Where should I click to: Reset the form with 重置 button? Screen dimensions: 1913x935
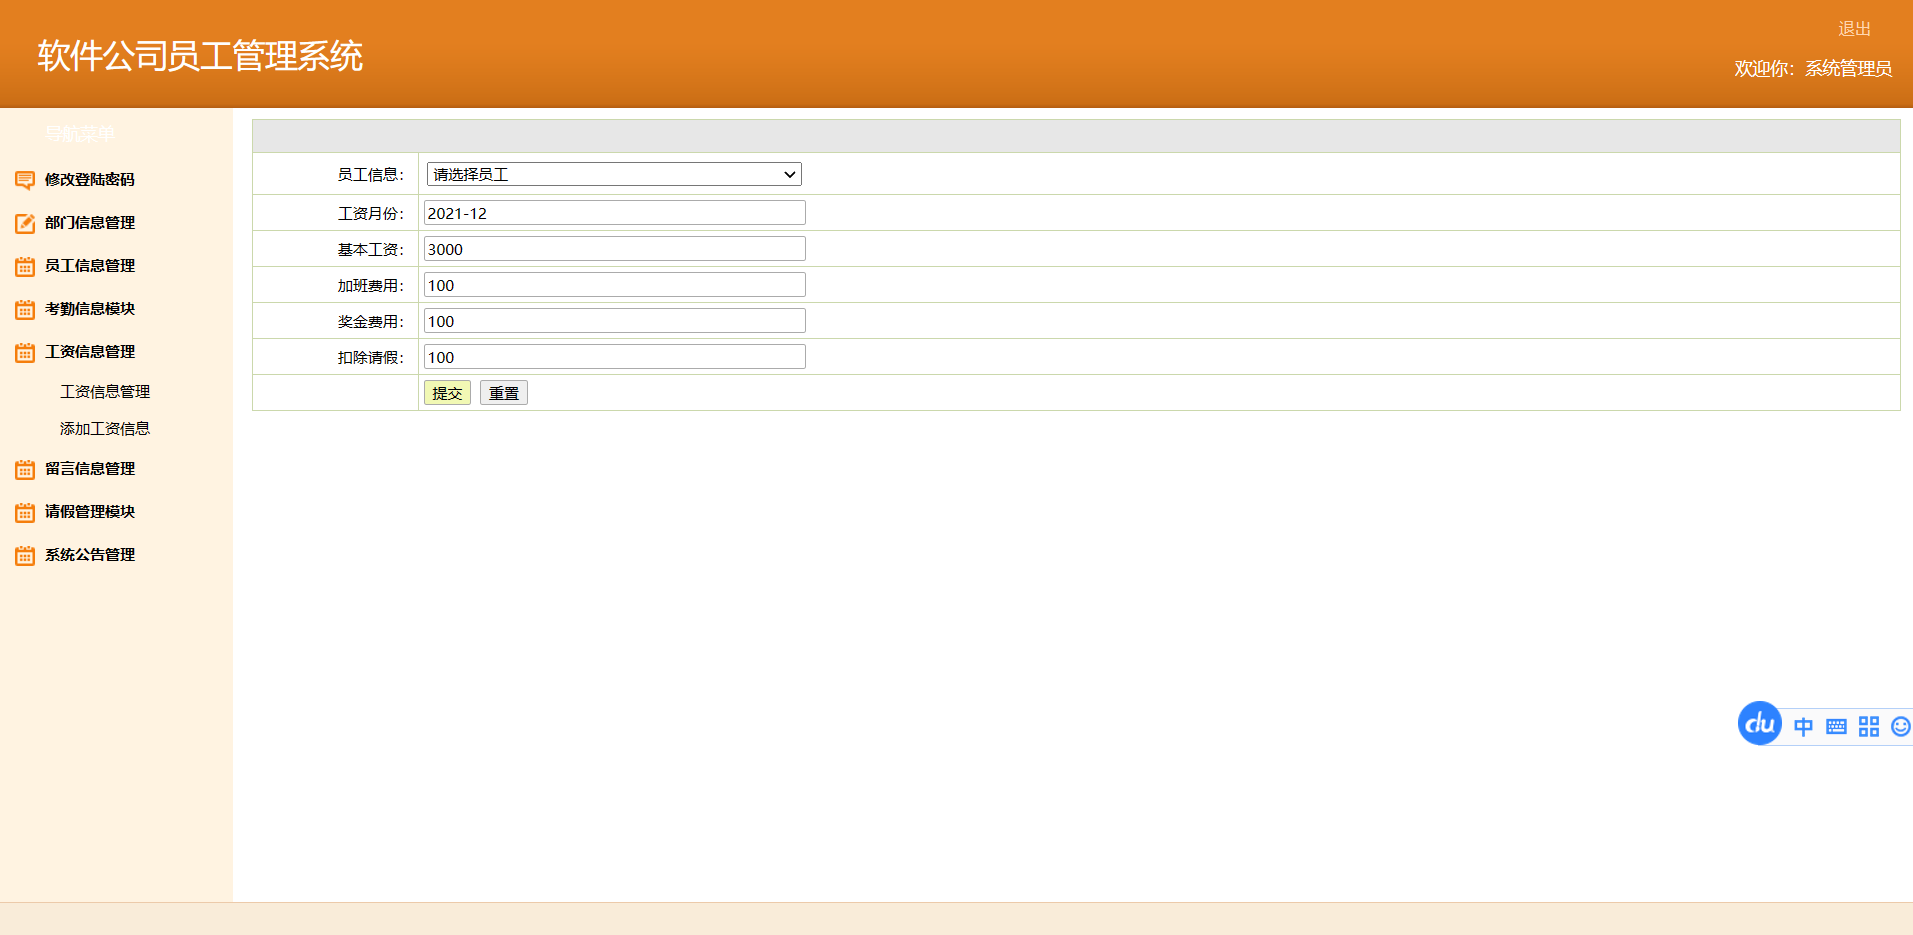point(503,393)
